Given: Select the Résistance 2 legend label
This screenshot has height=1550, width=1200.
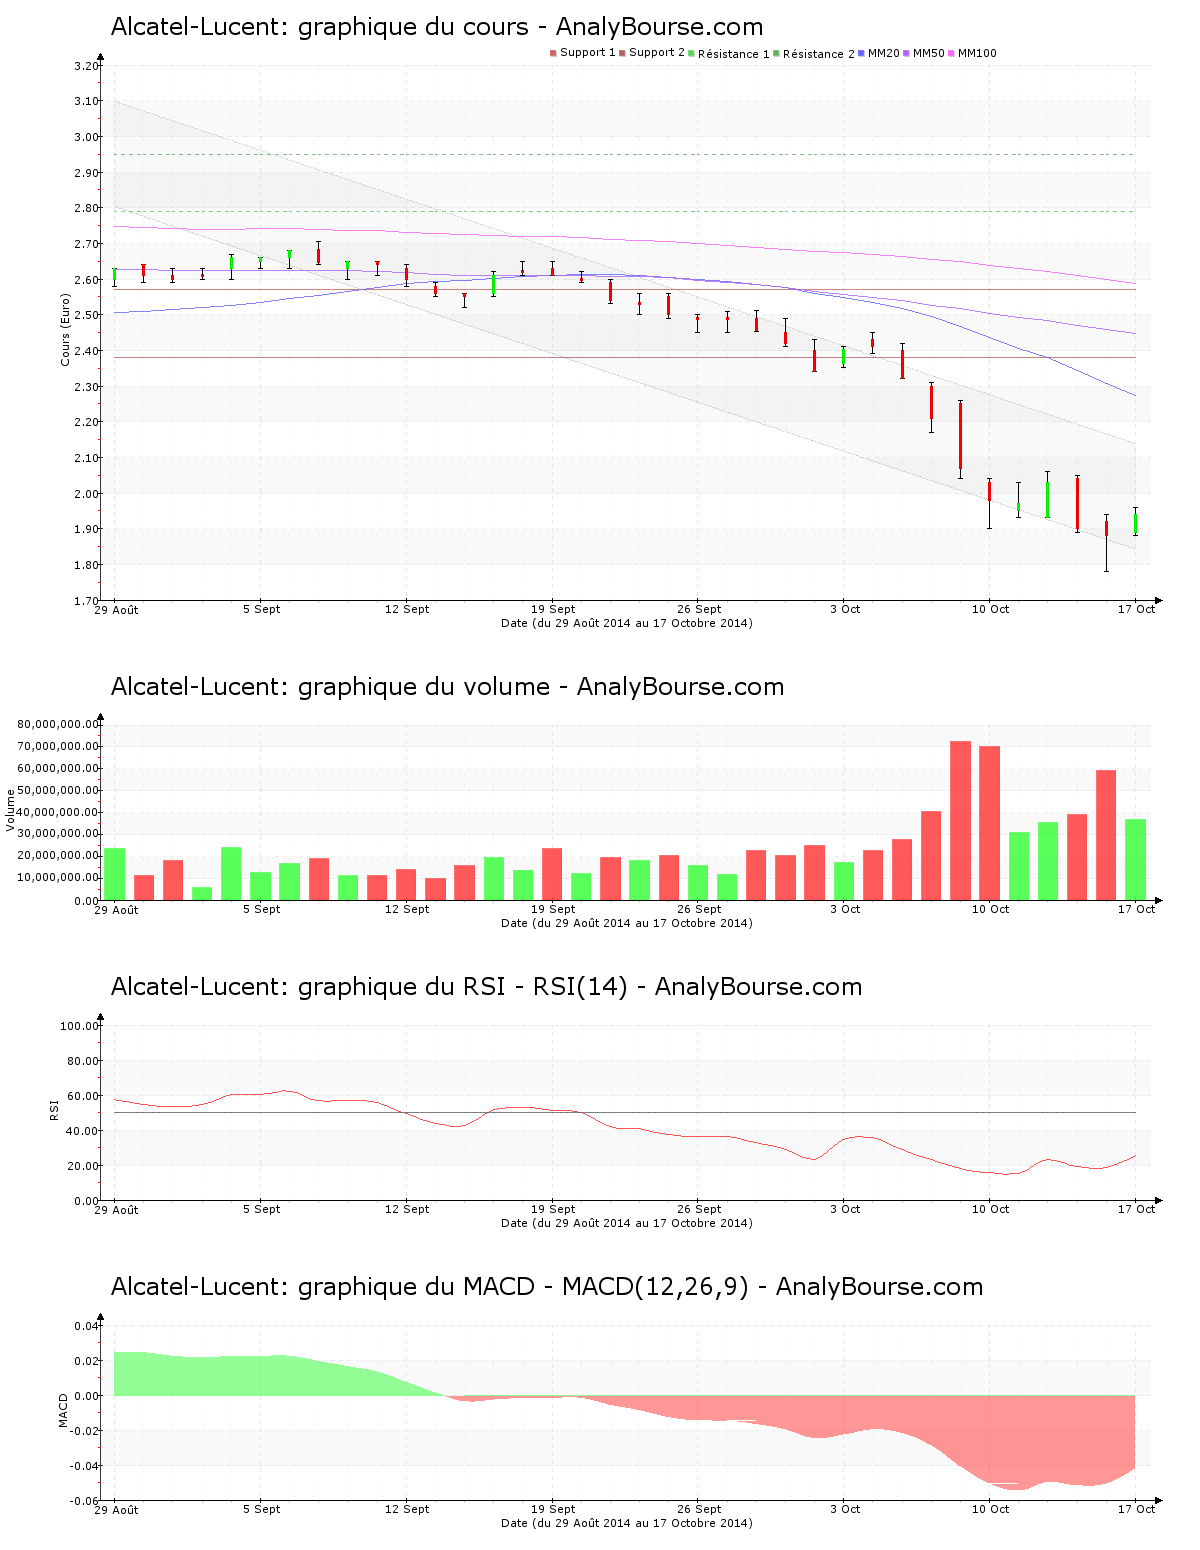Looking at the screenshot, I should click(819, 54).
